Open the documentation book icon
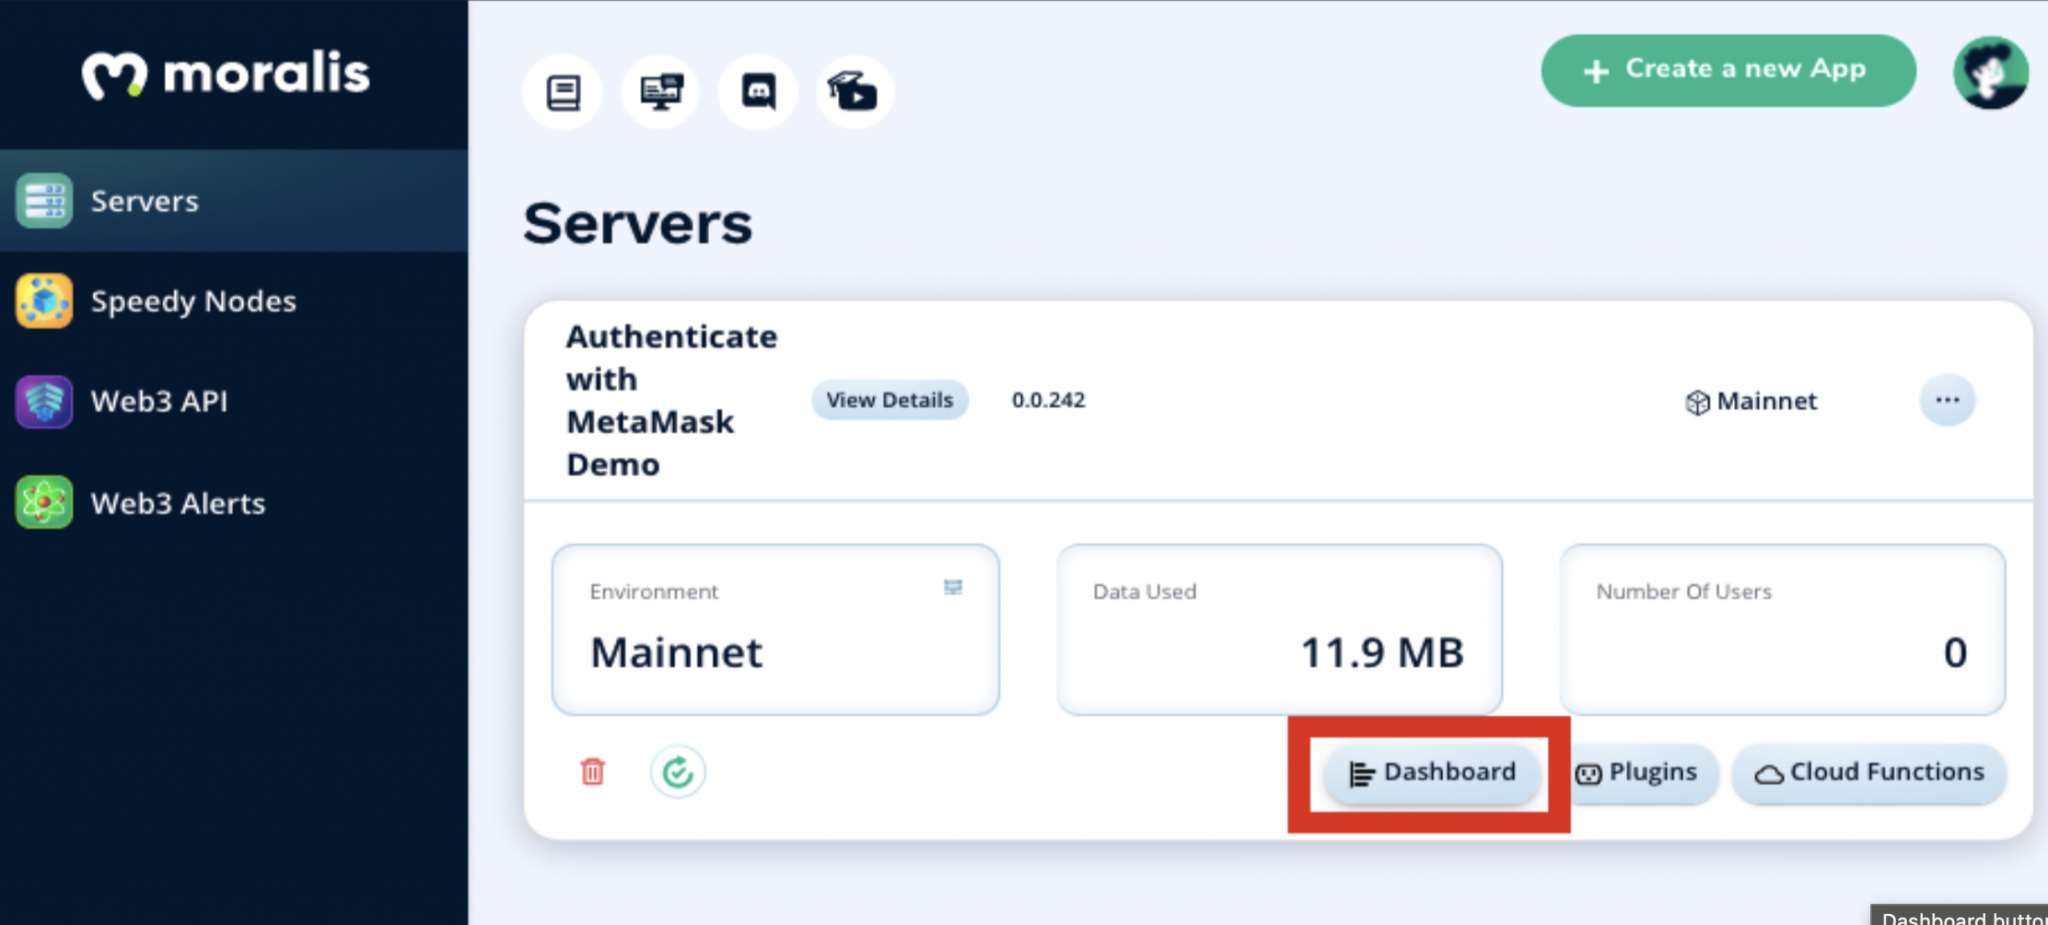Screen dimensions: 2048x925 coord(562,91)
